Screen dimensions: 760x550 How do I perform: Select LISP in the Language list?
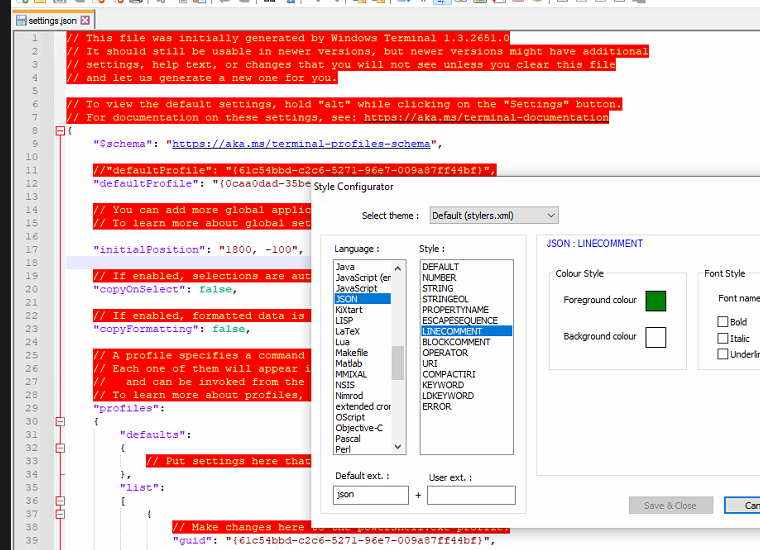pyautogui.click(x=344, y=321)
